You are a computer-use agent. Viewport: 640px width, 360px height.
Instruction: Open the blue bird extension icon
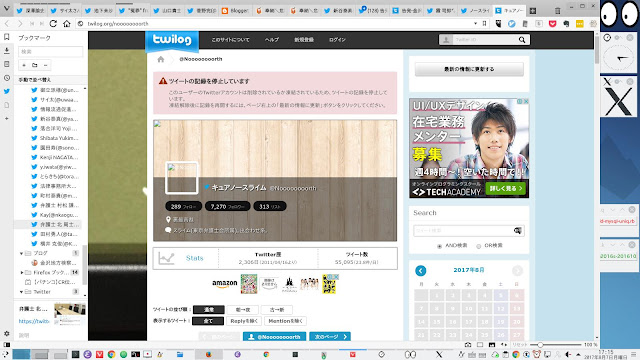(512, 24)
